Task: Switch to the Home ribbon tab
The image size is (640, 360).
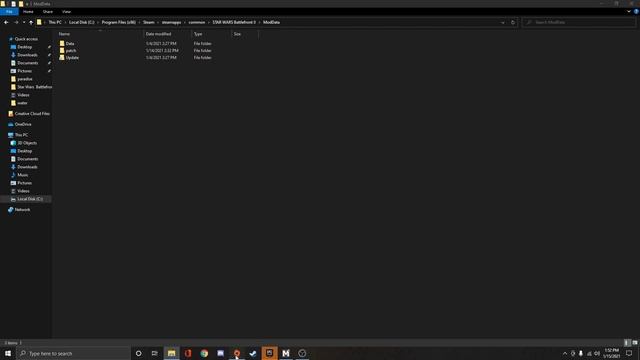Action: [x=28, y=12]
